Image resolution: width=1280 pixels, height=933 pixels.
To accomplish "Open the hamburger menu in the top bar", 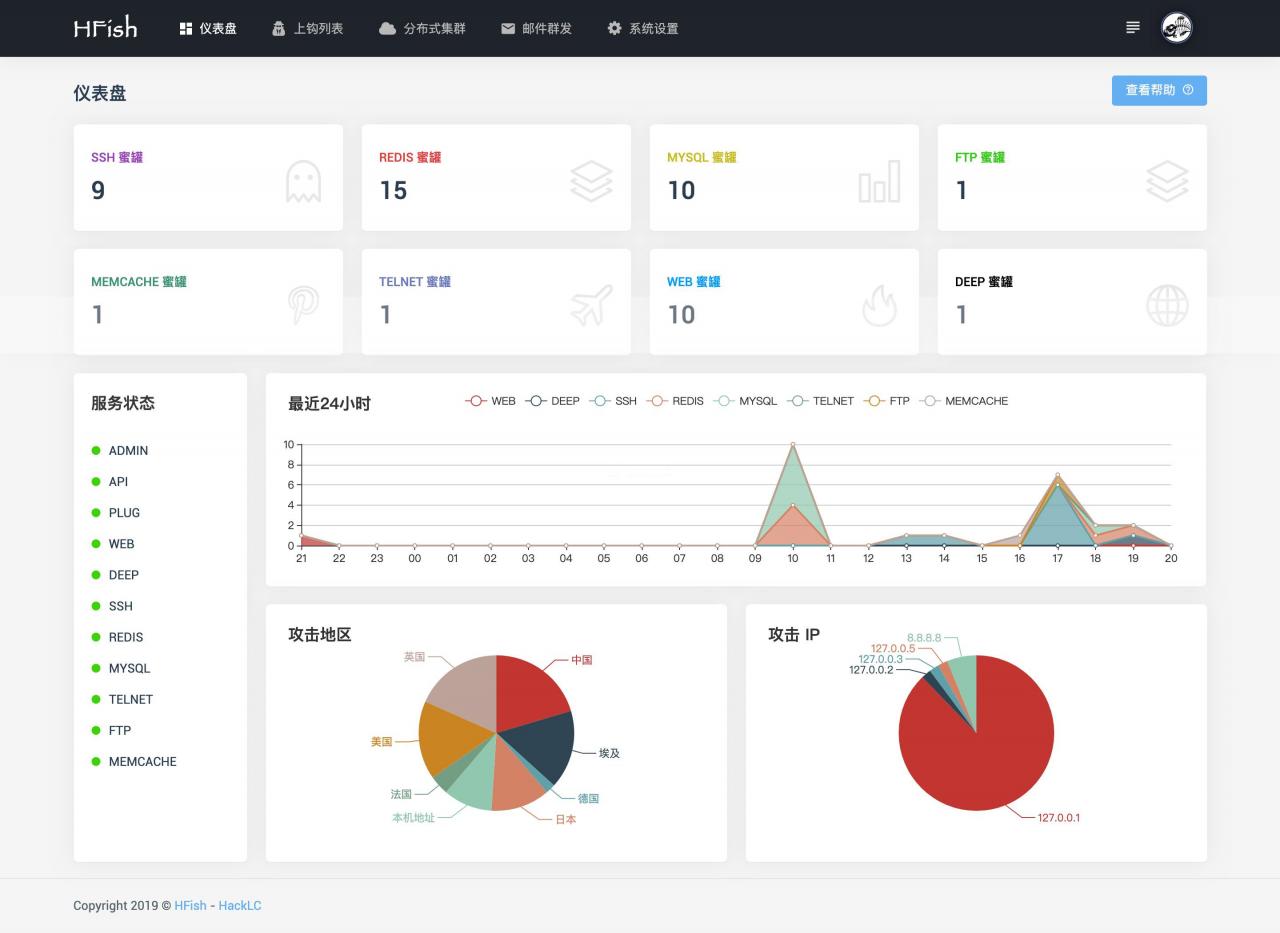I will tap(1132, 27).
